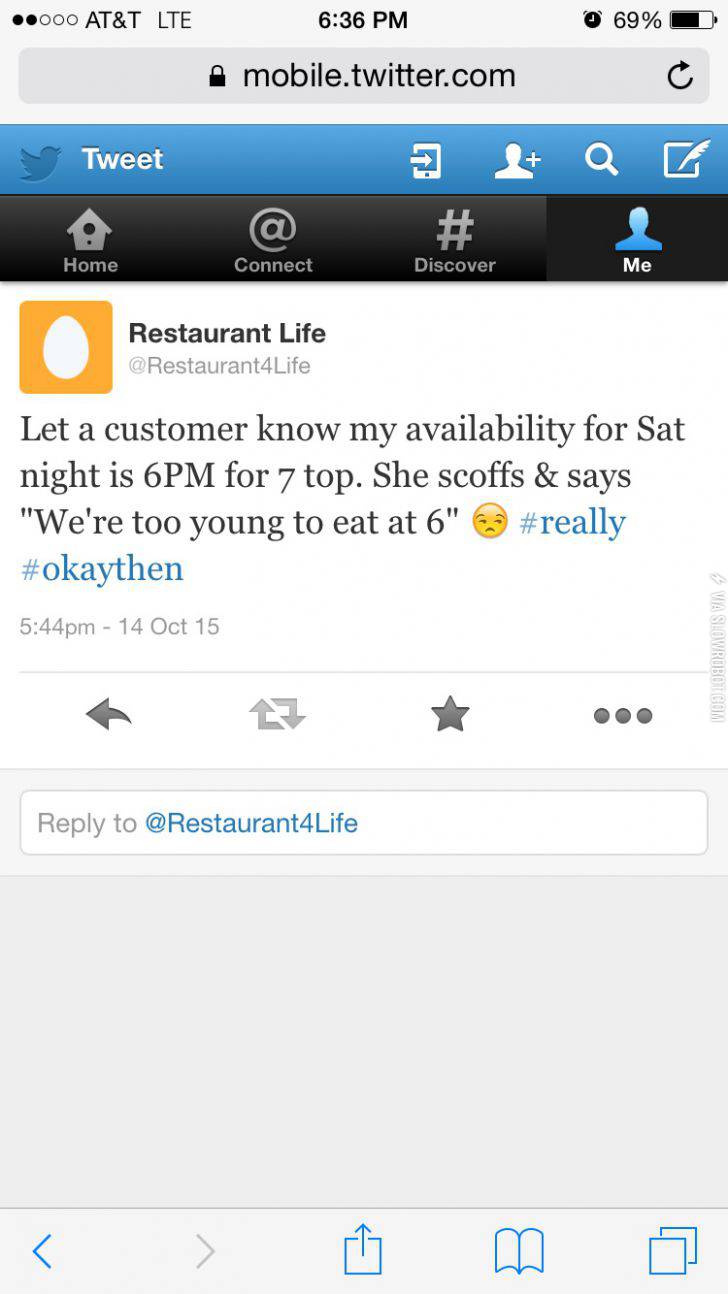Click the add-user follow icon
Image resolution: width=728 pixels, height=1294 pixels.
click(x=517, y=159)
